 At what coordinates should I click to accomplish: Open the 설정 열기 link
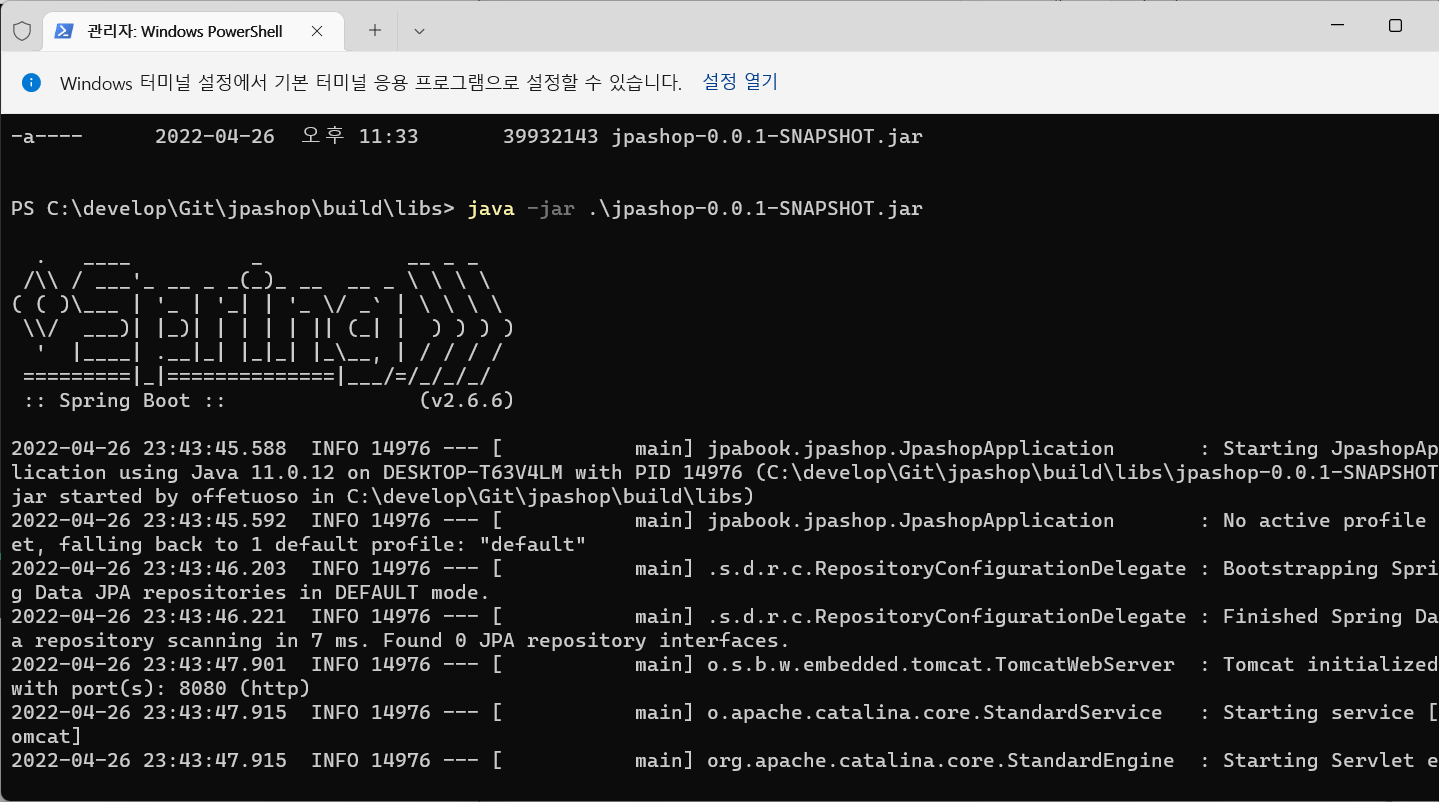(740, 82)
